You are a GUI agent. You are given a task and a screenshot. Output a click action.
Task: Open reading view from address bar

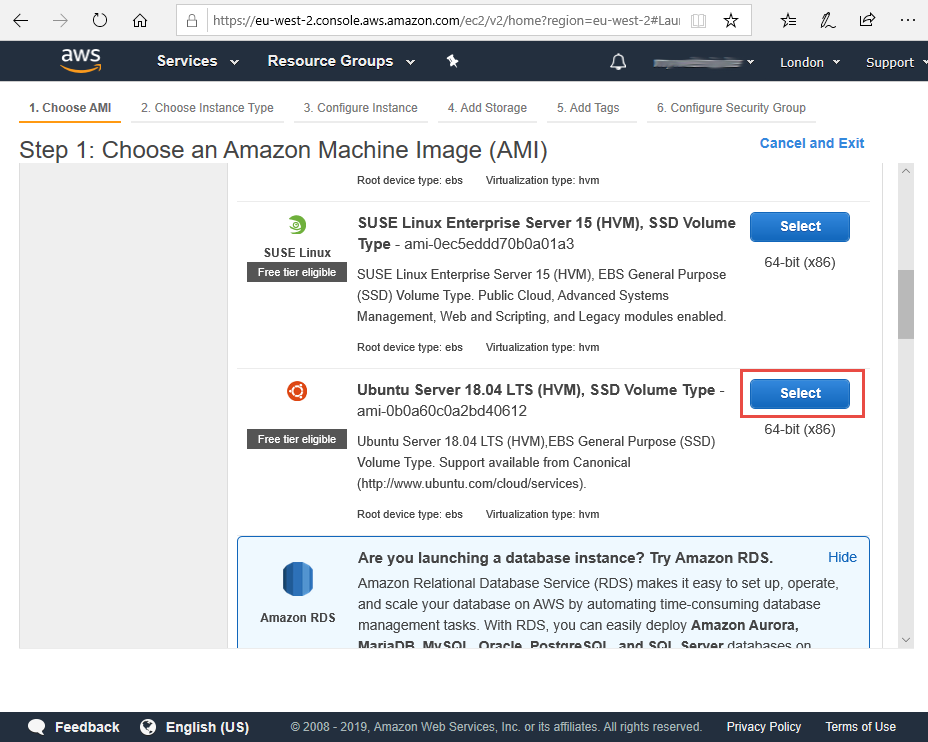point(698,21)
